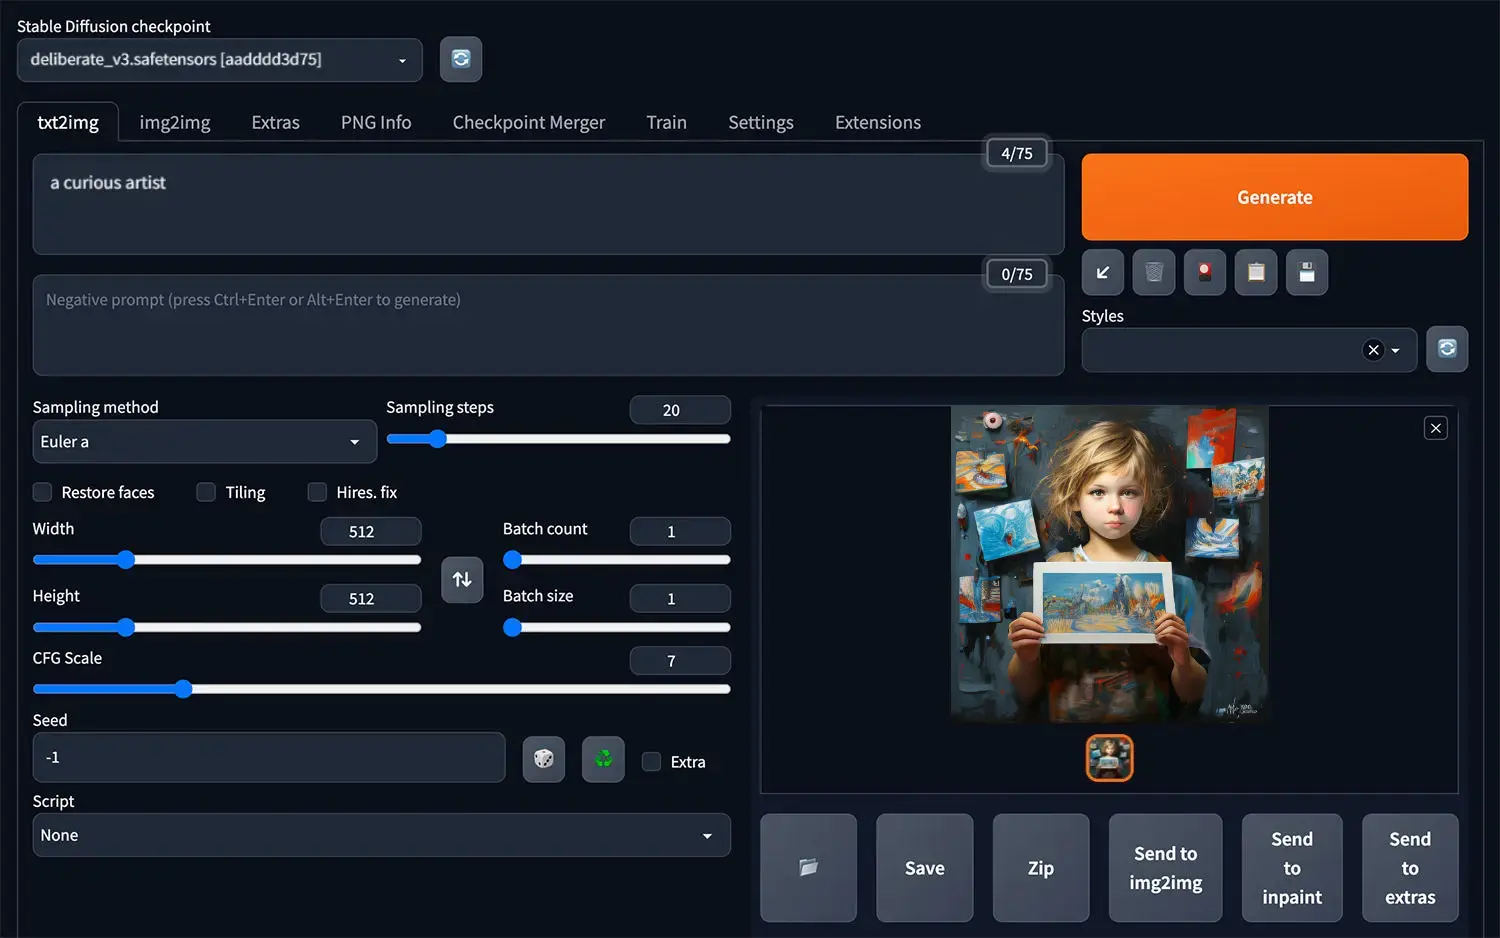Click the orange Generate button
This screenshot has height=938, width=1500.
(x=1275, y=197)
